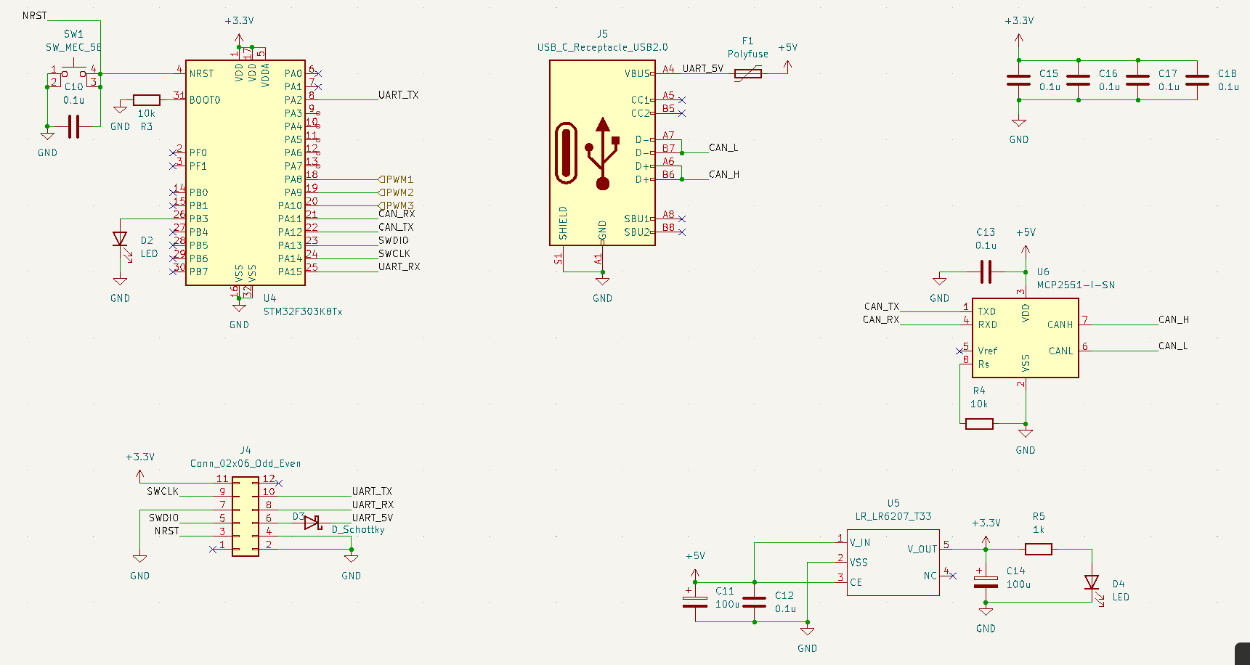Select the R5 1k resistor
The height and width of the screenshot is (665, 1250).
click(x=1038, y=548)
